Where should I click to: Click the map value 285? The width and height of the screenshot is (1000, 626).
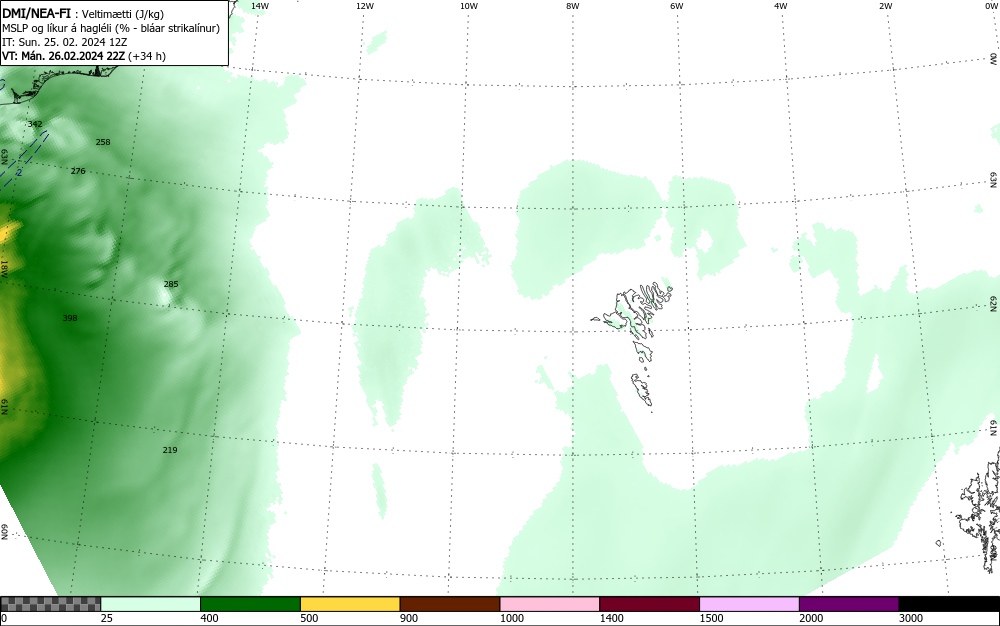pyautogui.click(x=171, y=284)
